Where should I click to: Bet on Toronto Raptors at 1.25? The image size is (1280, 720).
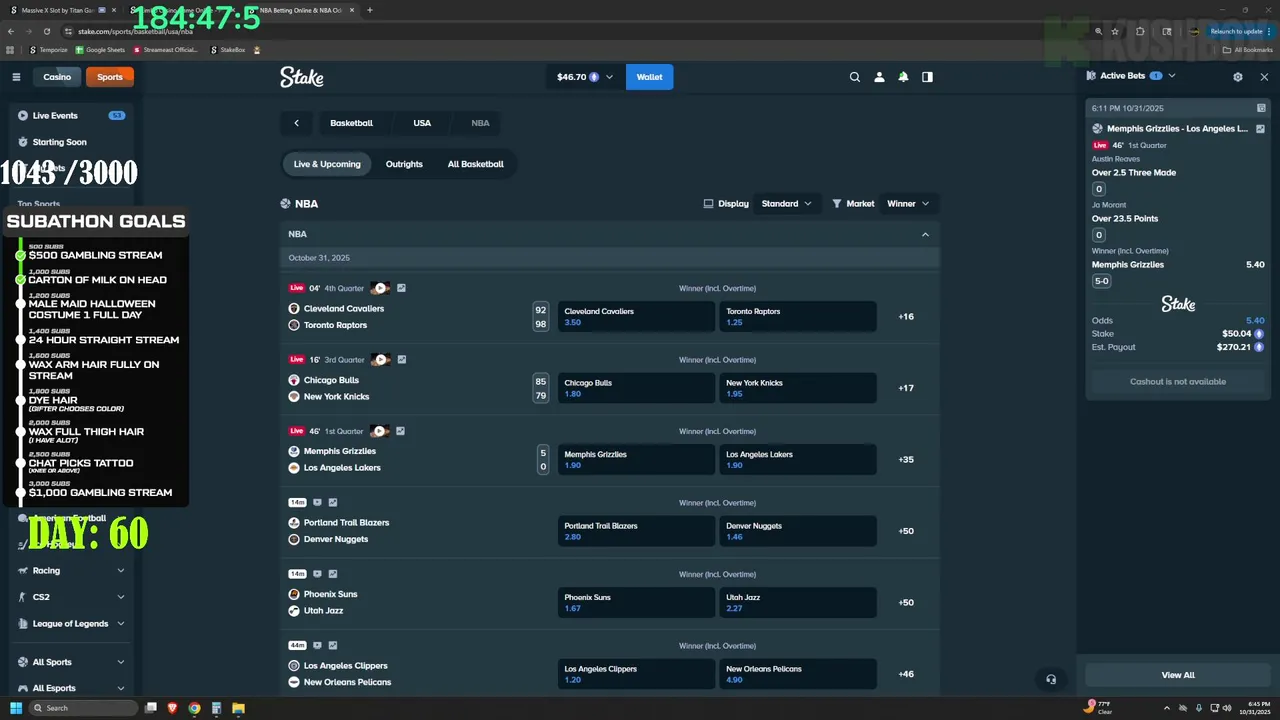coord(798,317)
